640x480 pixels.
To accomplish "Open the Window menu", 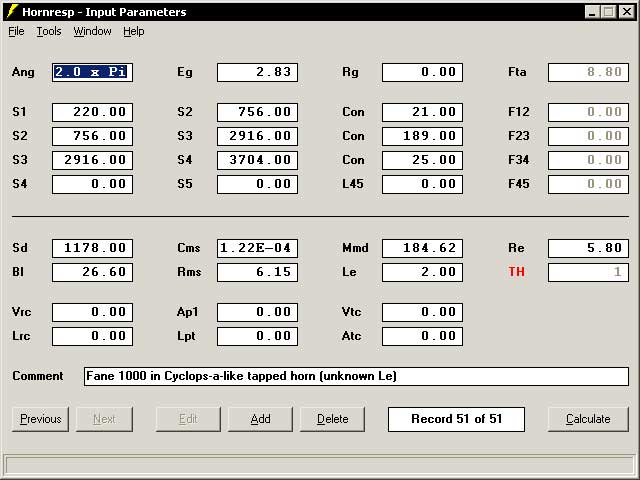I will [x=92, y=31].
